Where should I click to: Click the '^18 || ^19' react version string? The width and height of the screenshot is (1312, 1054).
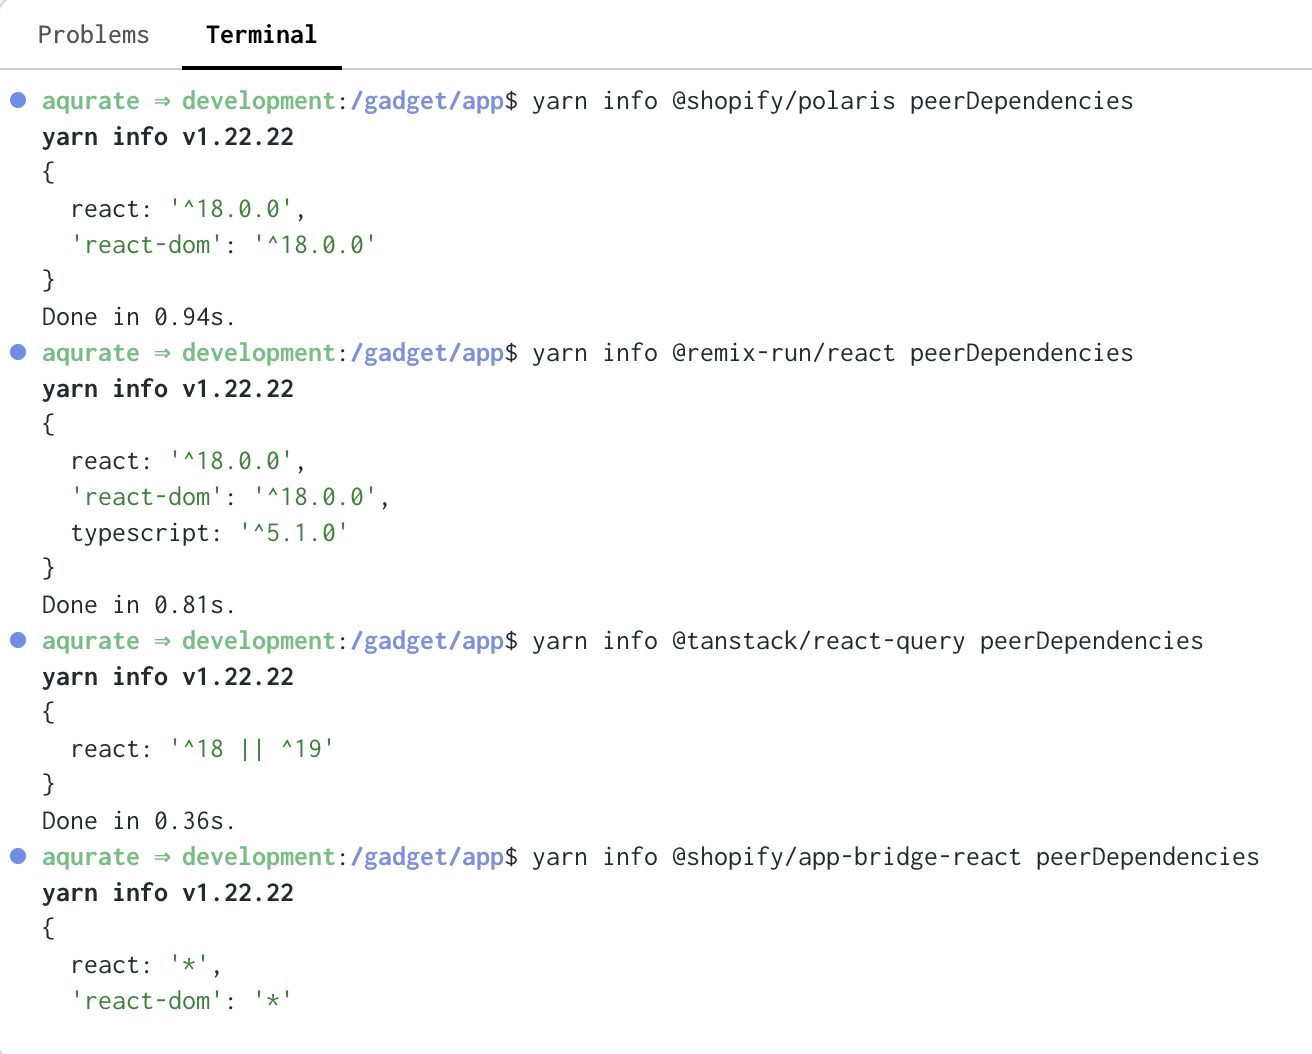pyautogui.click(x=252, y=749)
